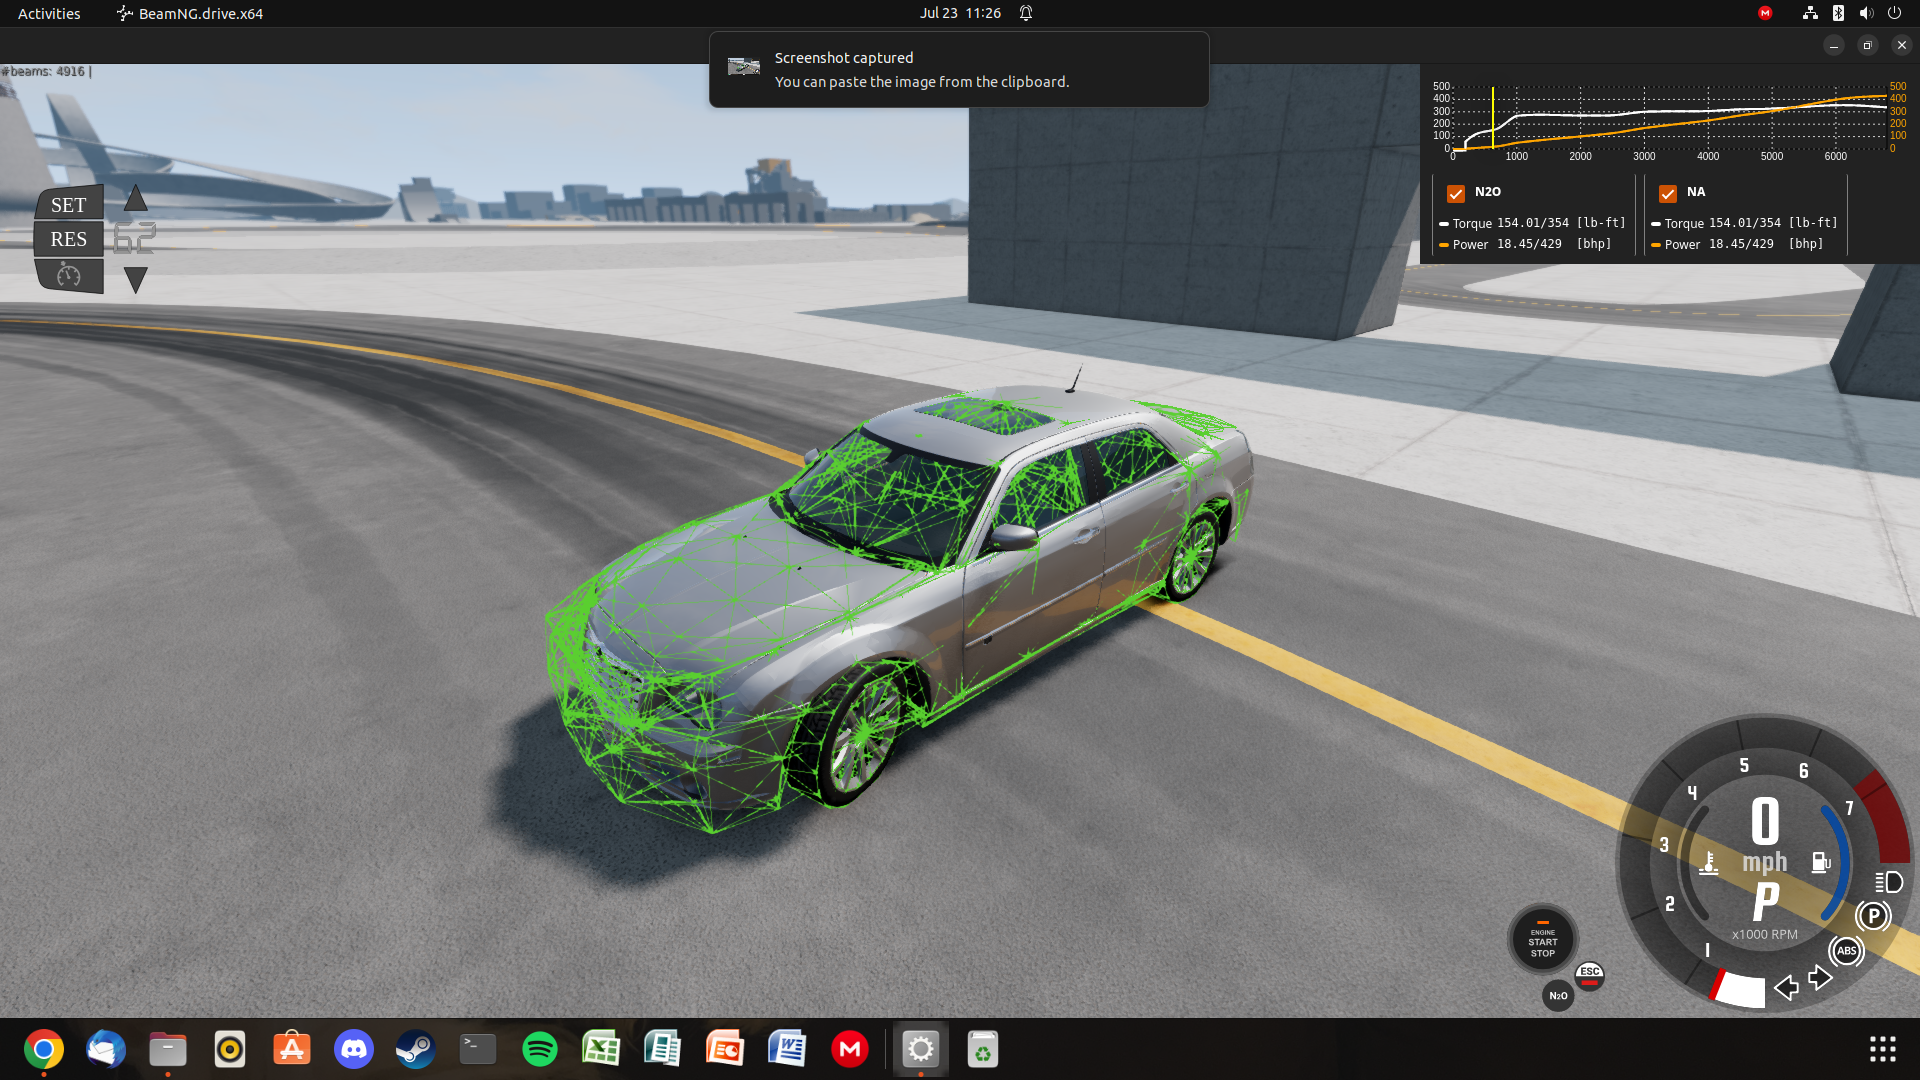Close the BeamNG window
The height and width of the screenshot is (1080, 1920).
pos(1901,45)
